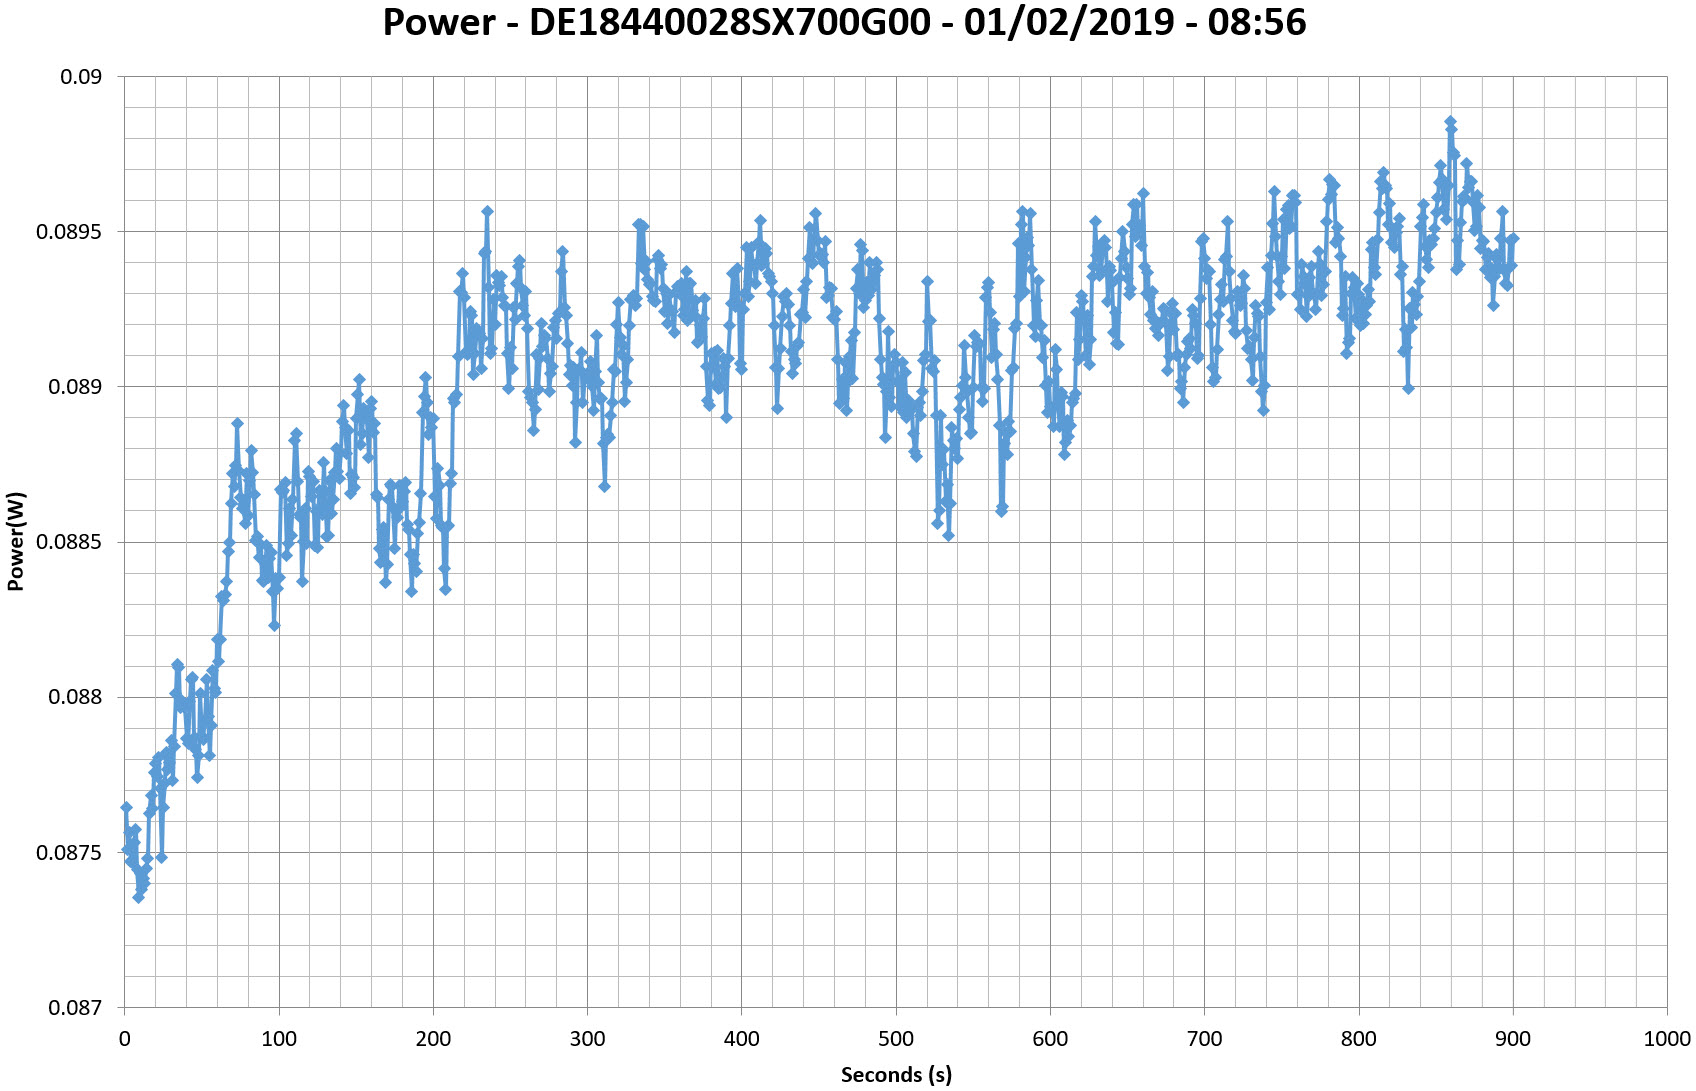
Task: Select the highest peak data point of the series
Action: click(x=1450, y=122)
